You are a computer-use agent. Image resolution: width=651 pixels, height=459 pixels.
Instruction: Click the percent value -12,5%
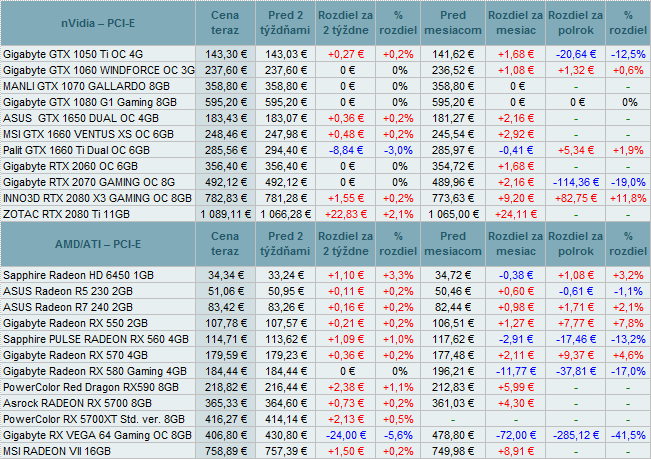[628, 54]
